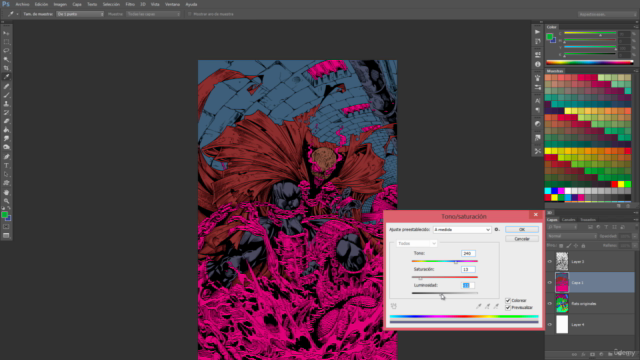The image size is (640, 360).
Task: Select the Zoom tool
Action: [6, 201]
